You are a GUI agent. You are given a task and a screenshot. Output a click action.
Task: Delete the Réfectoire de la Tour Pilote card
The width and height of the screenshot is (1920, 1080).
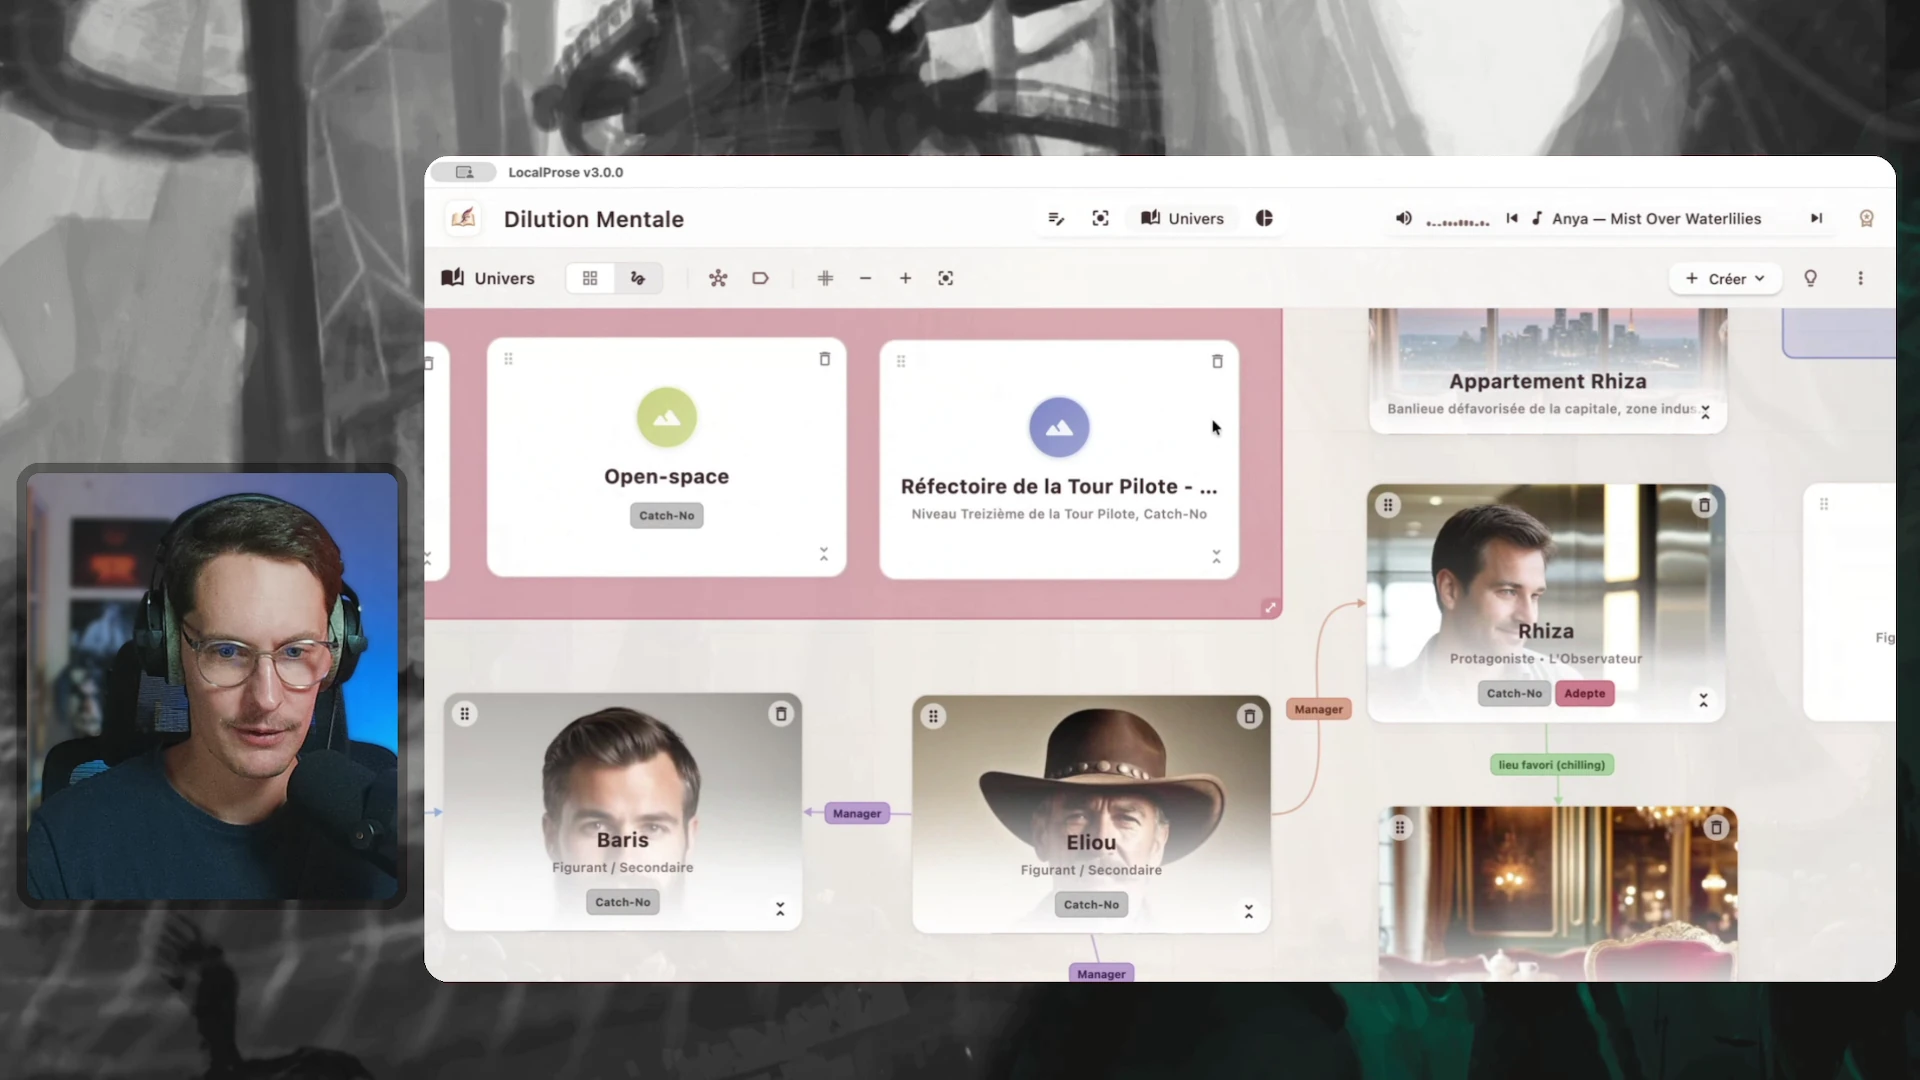click(1217, 361)
